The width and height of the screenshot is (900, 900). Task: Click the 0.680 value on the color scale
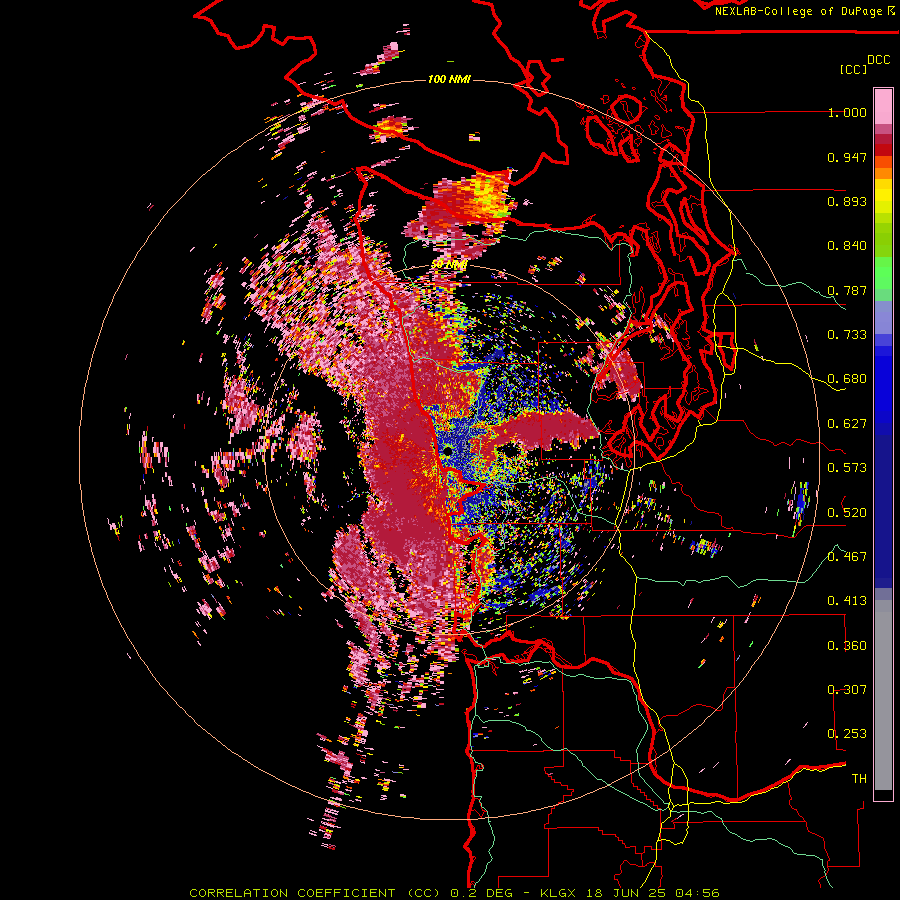coord(847,379)
